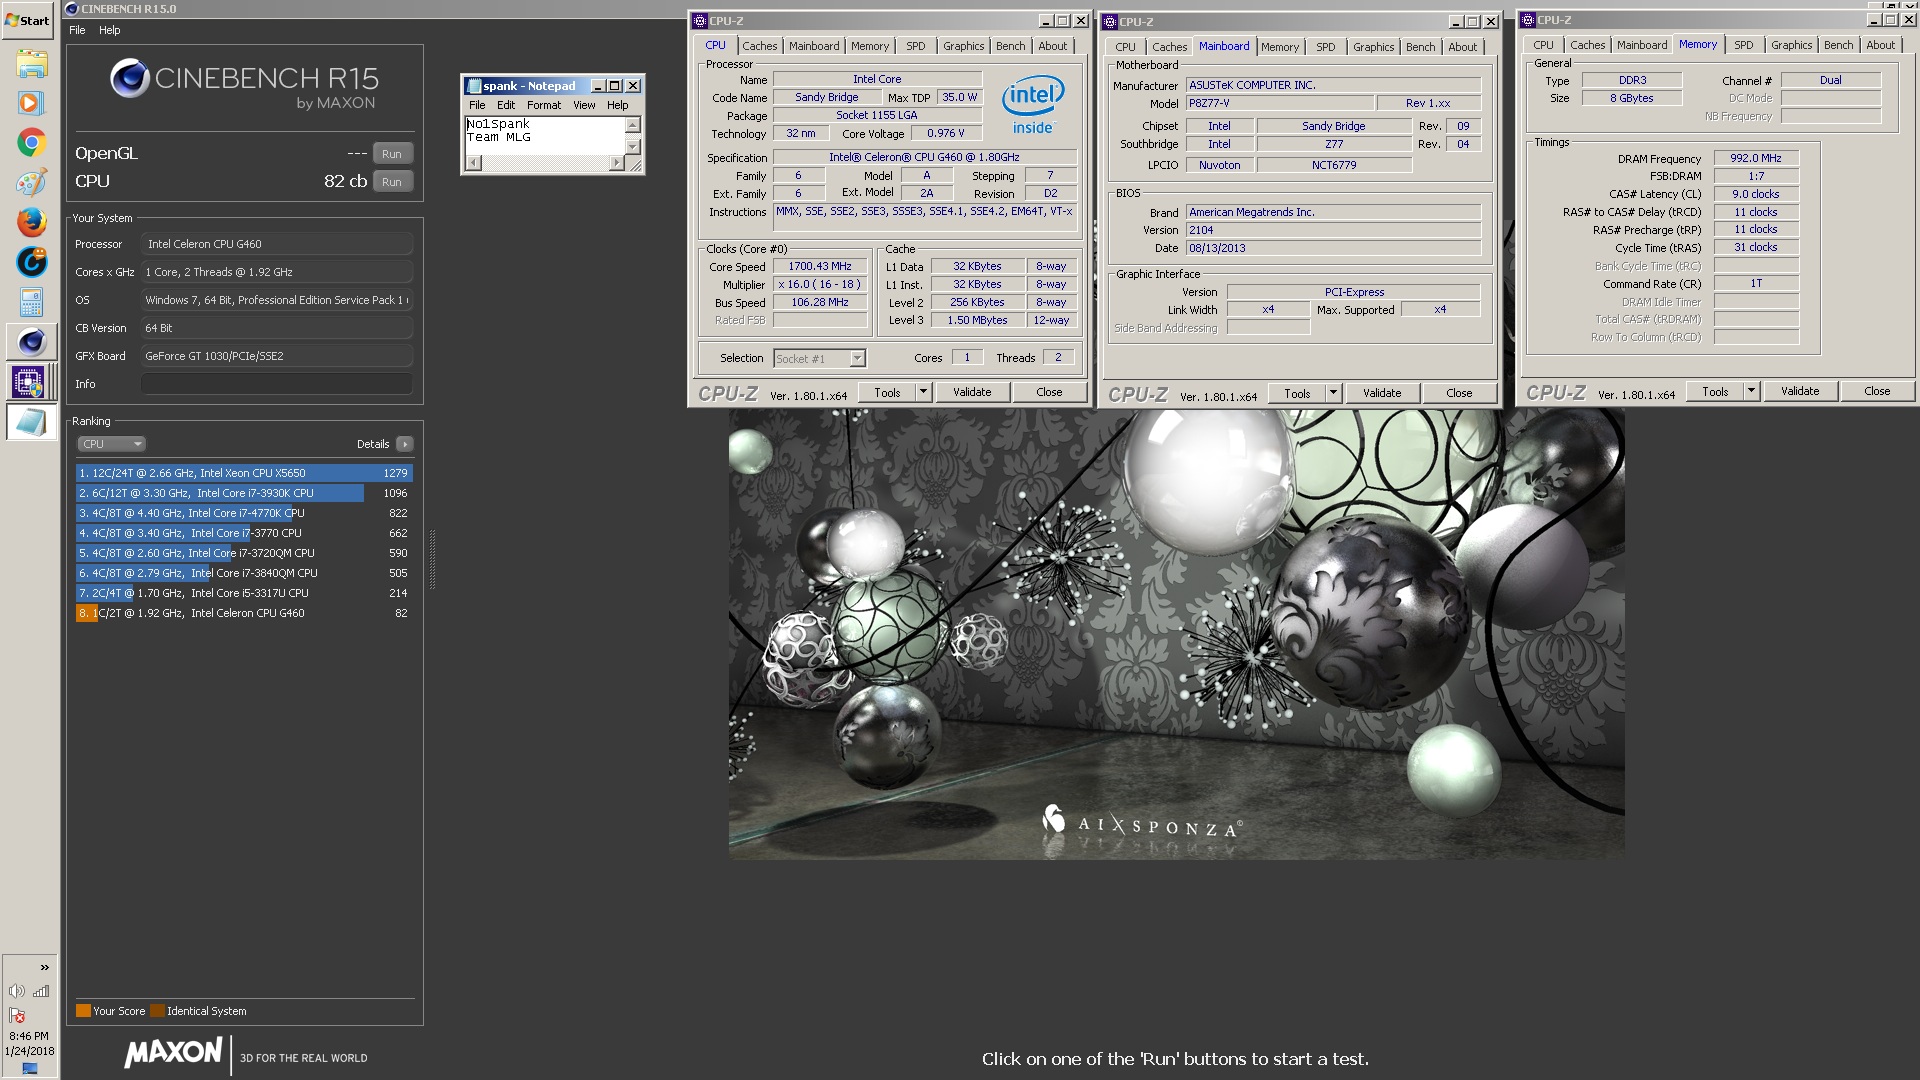Switch to CPU-Z taskbar button
The image size is (1920, 1080).
pyautogui.click(x=31, y=382)
